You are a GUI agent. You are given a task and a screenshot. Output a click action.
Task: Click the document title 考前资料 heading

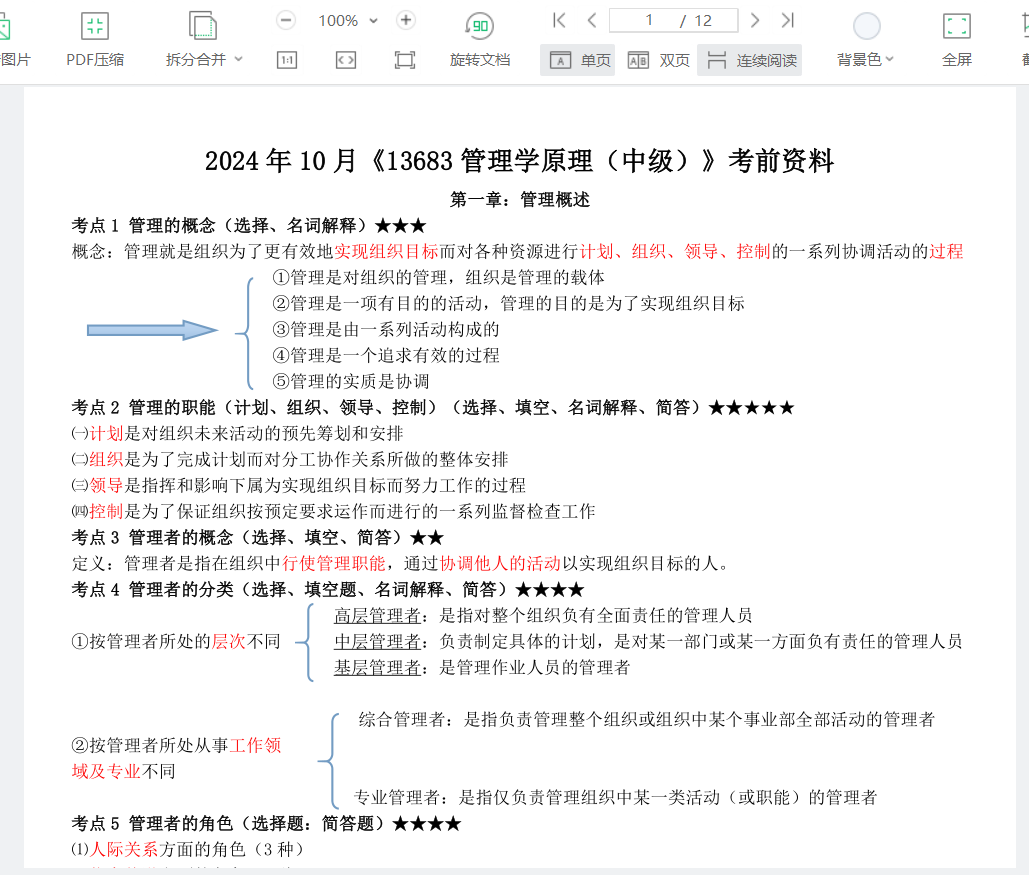[519, 161]
